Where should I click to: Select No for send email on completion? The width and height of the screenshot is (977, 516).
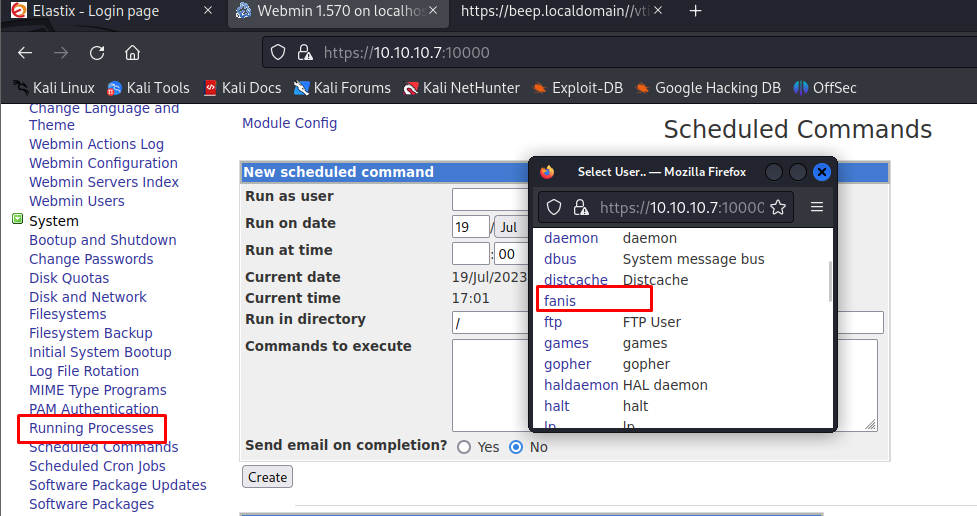tap(516, 447)
